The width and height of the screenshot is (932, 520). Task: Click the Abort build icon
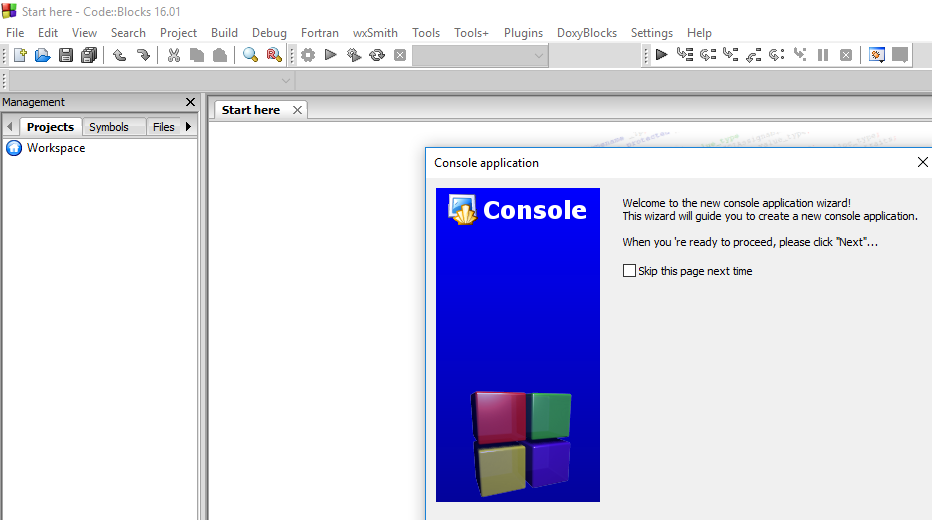[x=400, y=55]
